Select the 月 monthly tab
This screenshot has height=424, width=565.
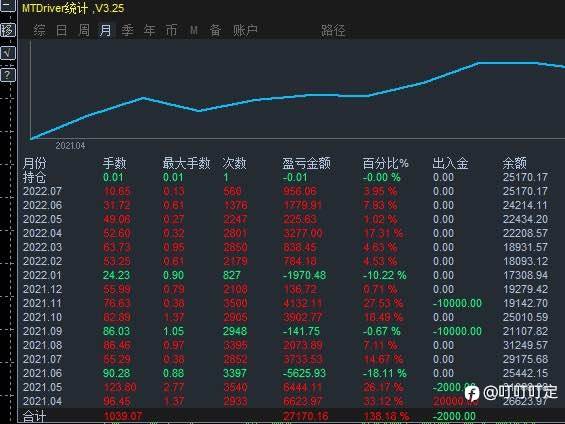tap(106, 31)
